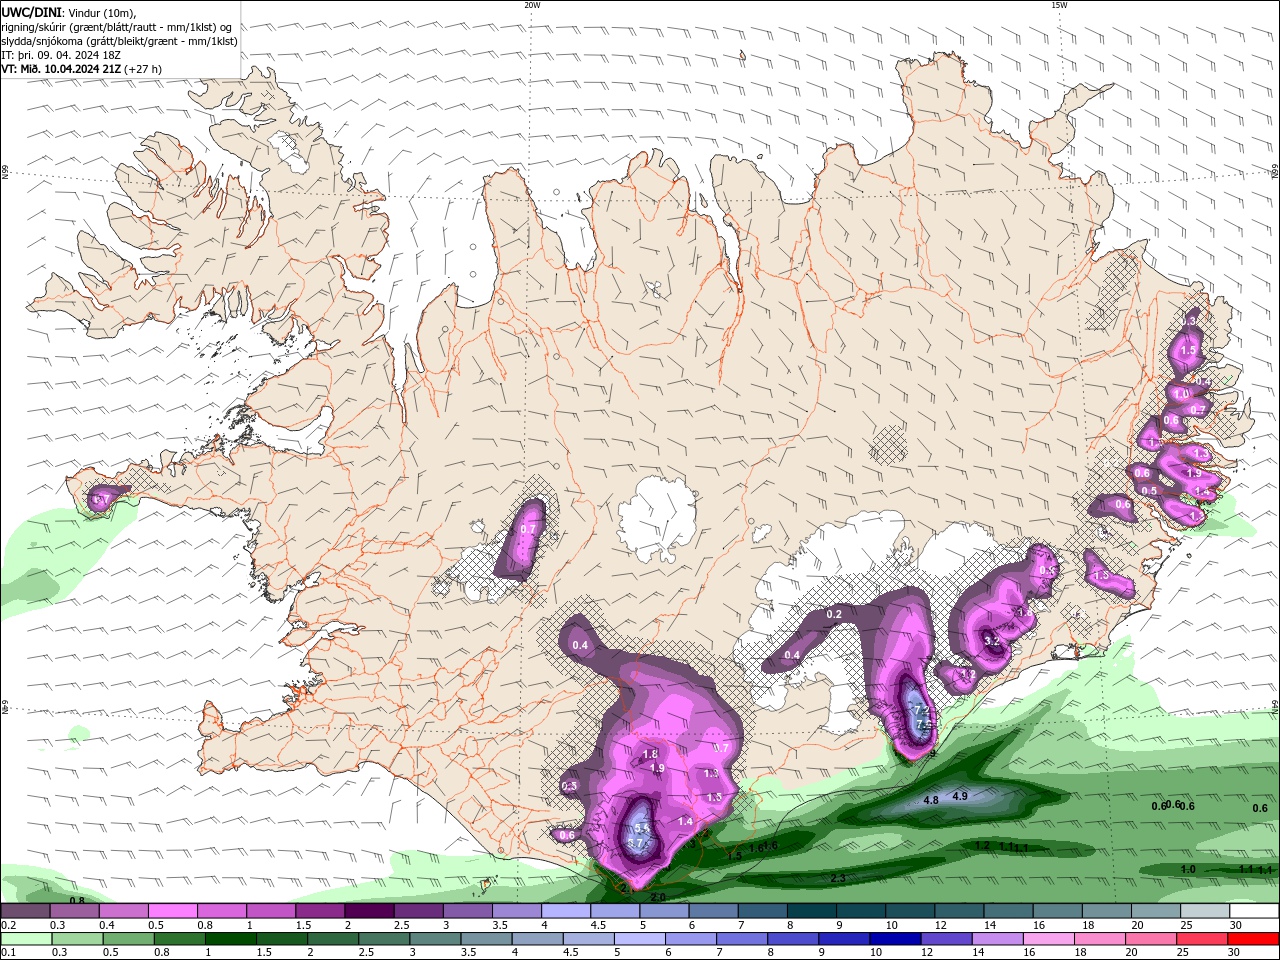Click the white swatch labeled 30, top row
1280x960 pixels.
pos(1254,911)
